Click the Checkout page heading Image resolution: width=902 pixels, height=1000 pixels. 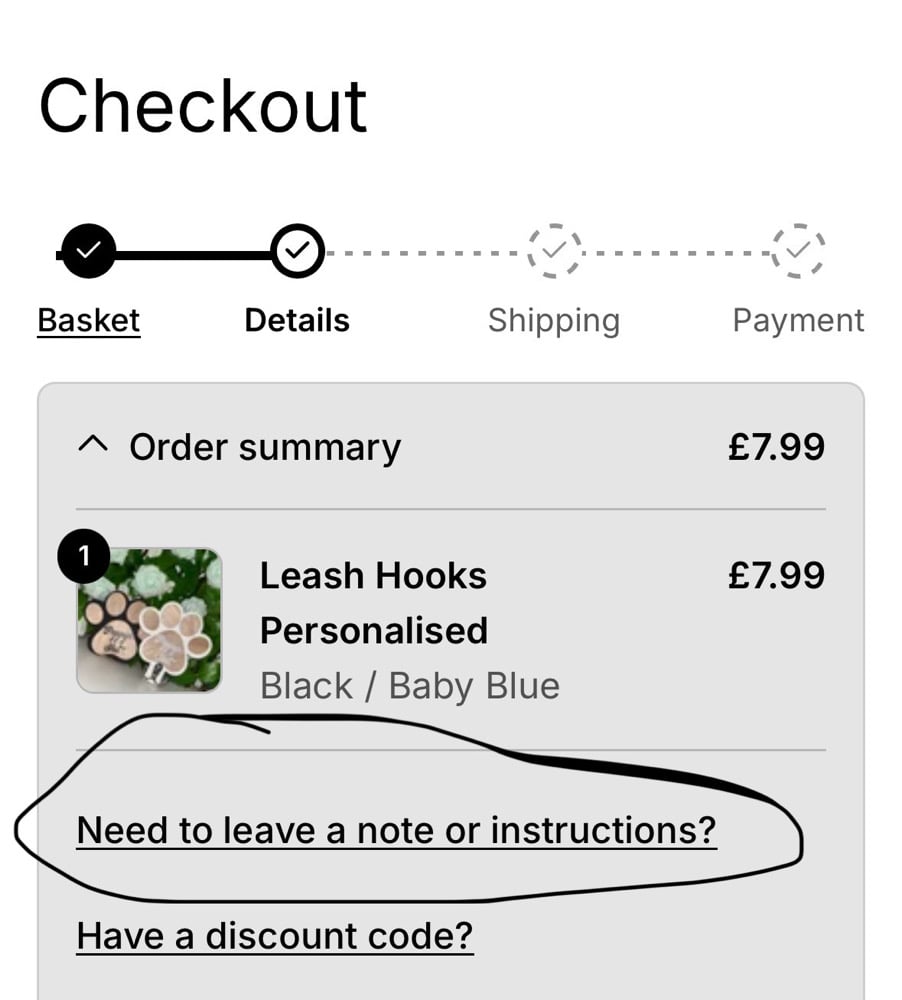click(x=203, y=105)
